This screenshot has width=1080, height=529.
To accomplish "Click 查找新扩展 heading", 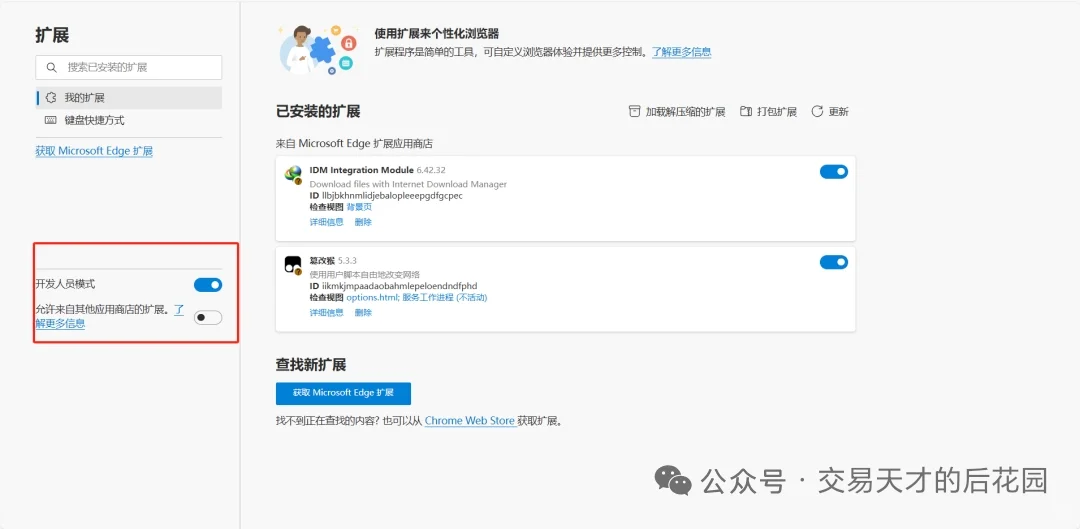I will tap(310, 365).
